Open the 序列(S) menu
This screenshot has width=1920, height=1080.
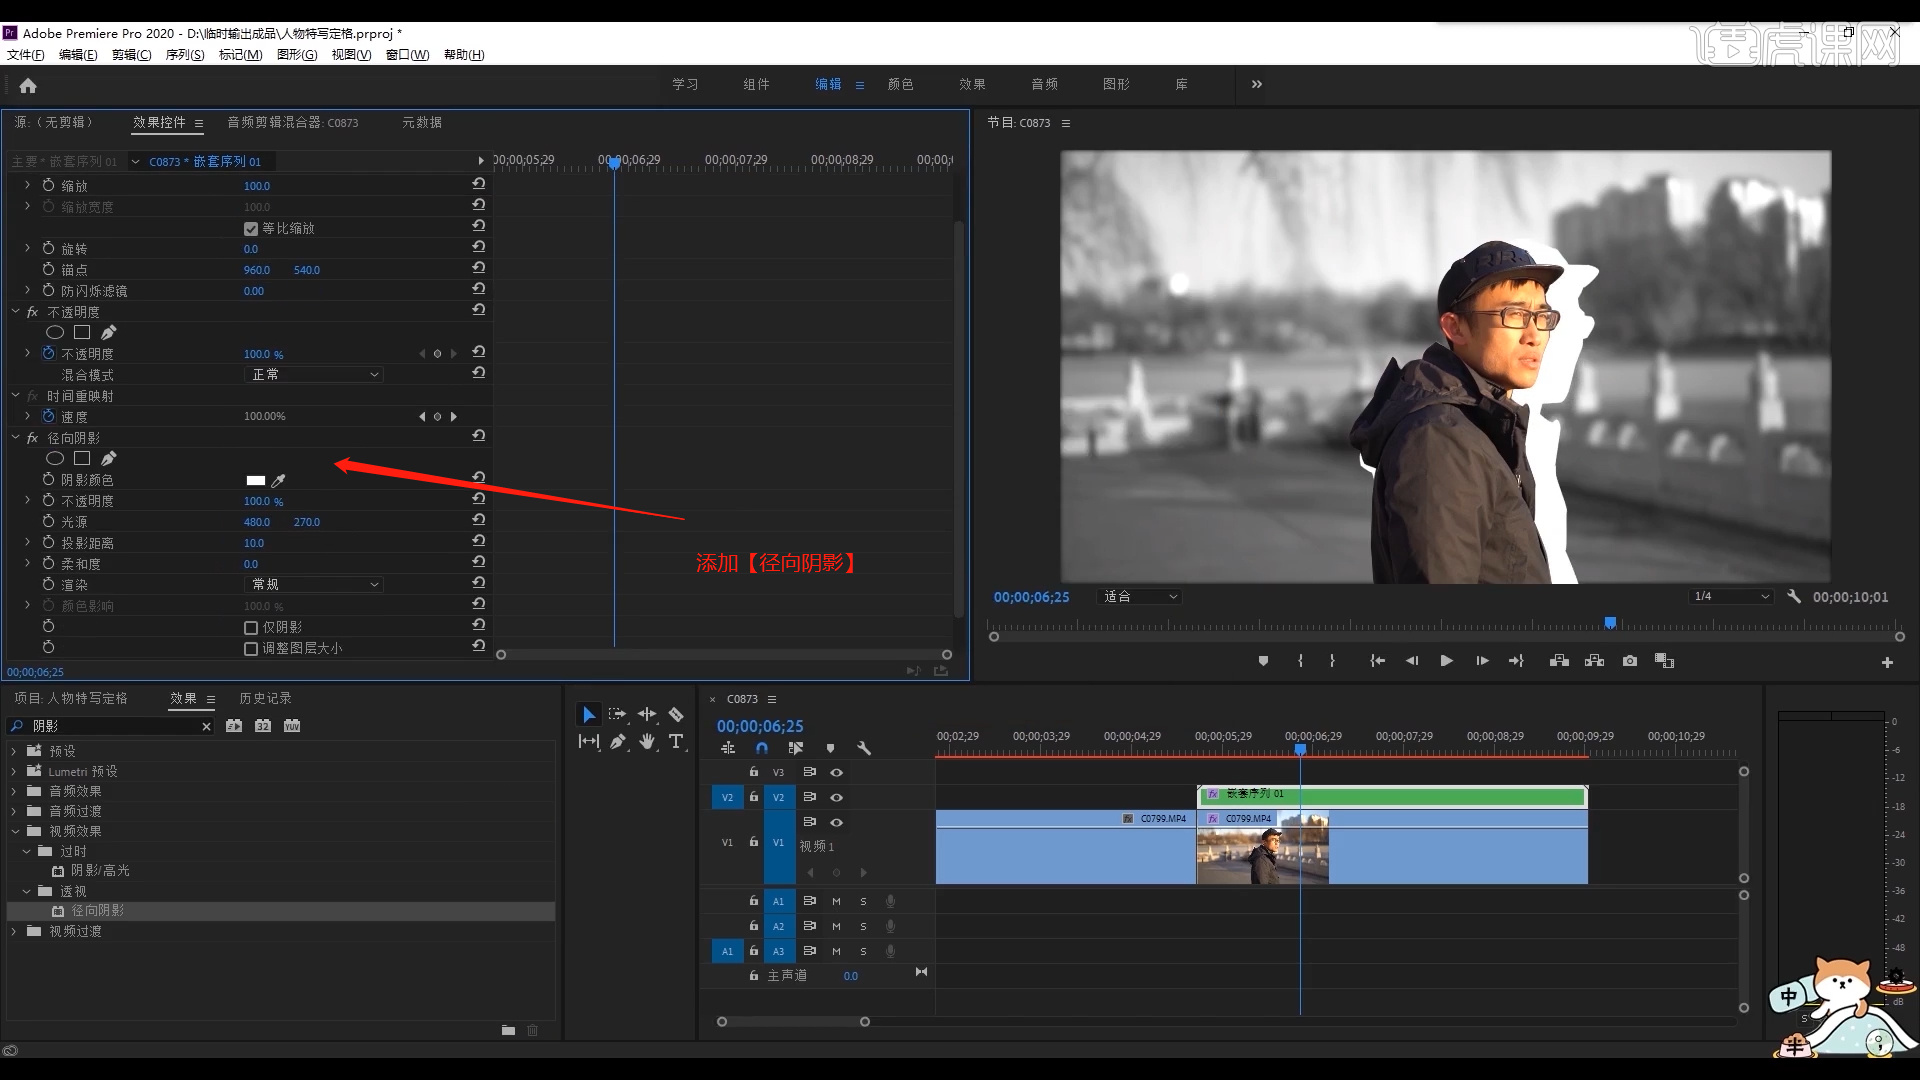pyautogui.click(x=185, y=55)
